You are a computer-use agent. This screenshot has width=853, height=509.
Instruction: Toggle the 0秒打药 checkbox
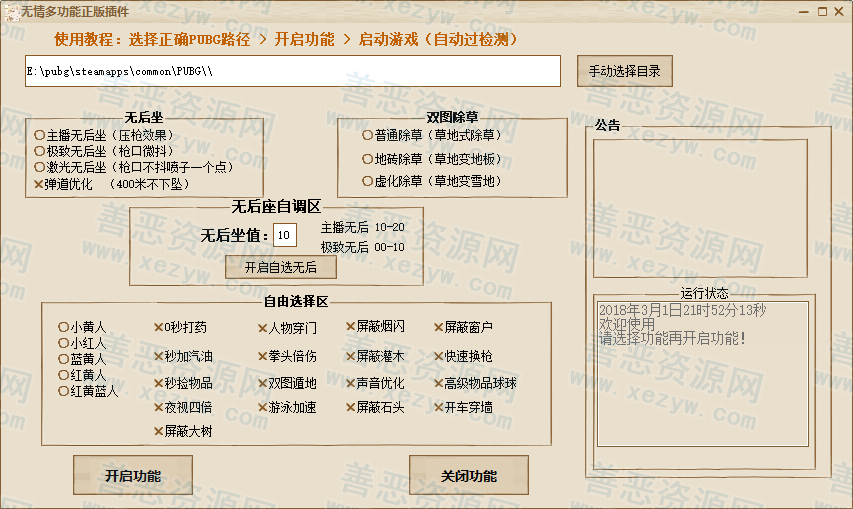(x=158, y=327)
